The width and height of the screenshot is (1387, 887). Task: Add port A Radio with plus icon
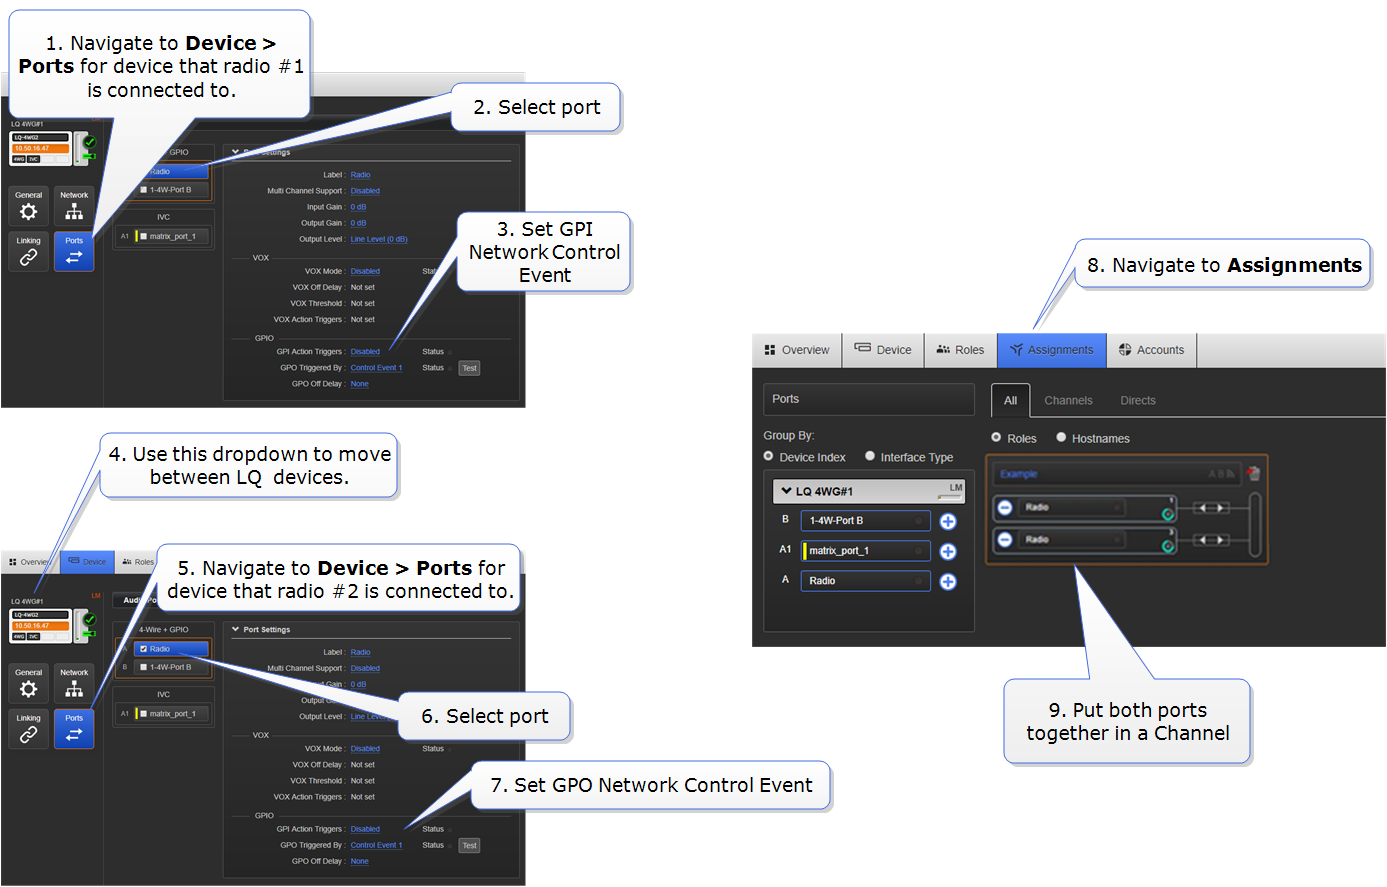948,582
